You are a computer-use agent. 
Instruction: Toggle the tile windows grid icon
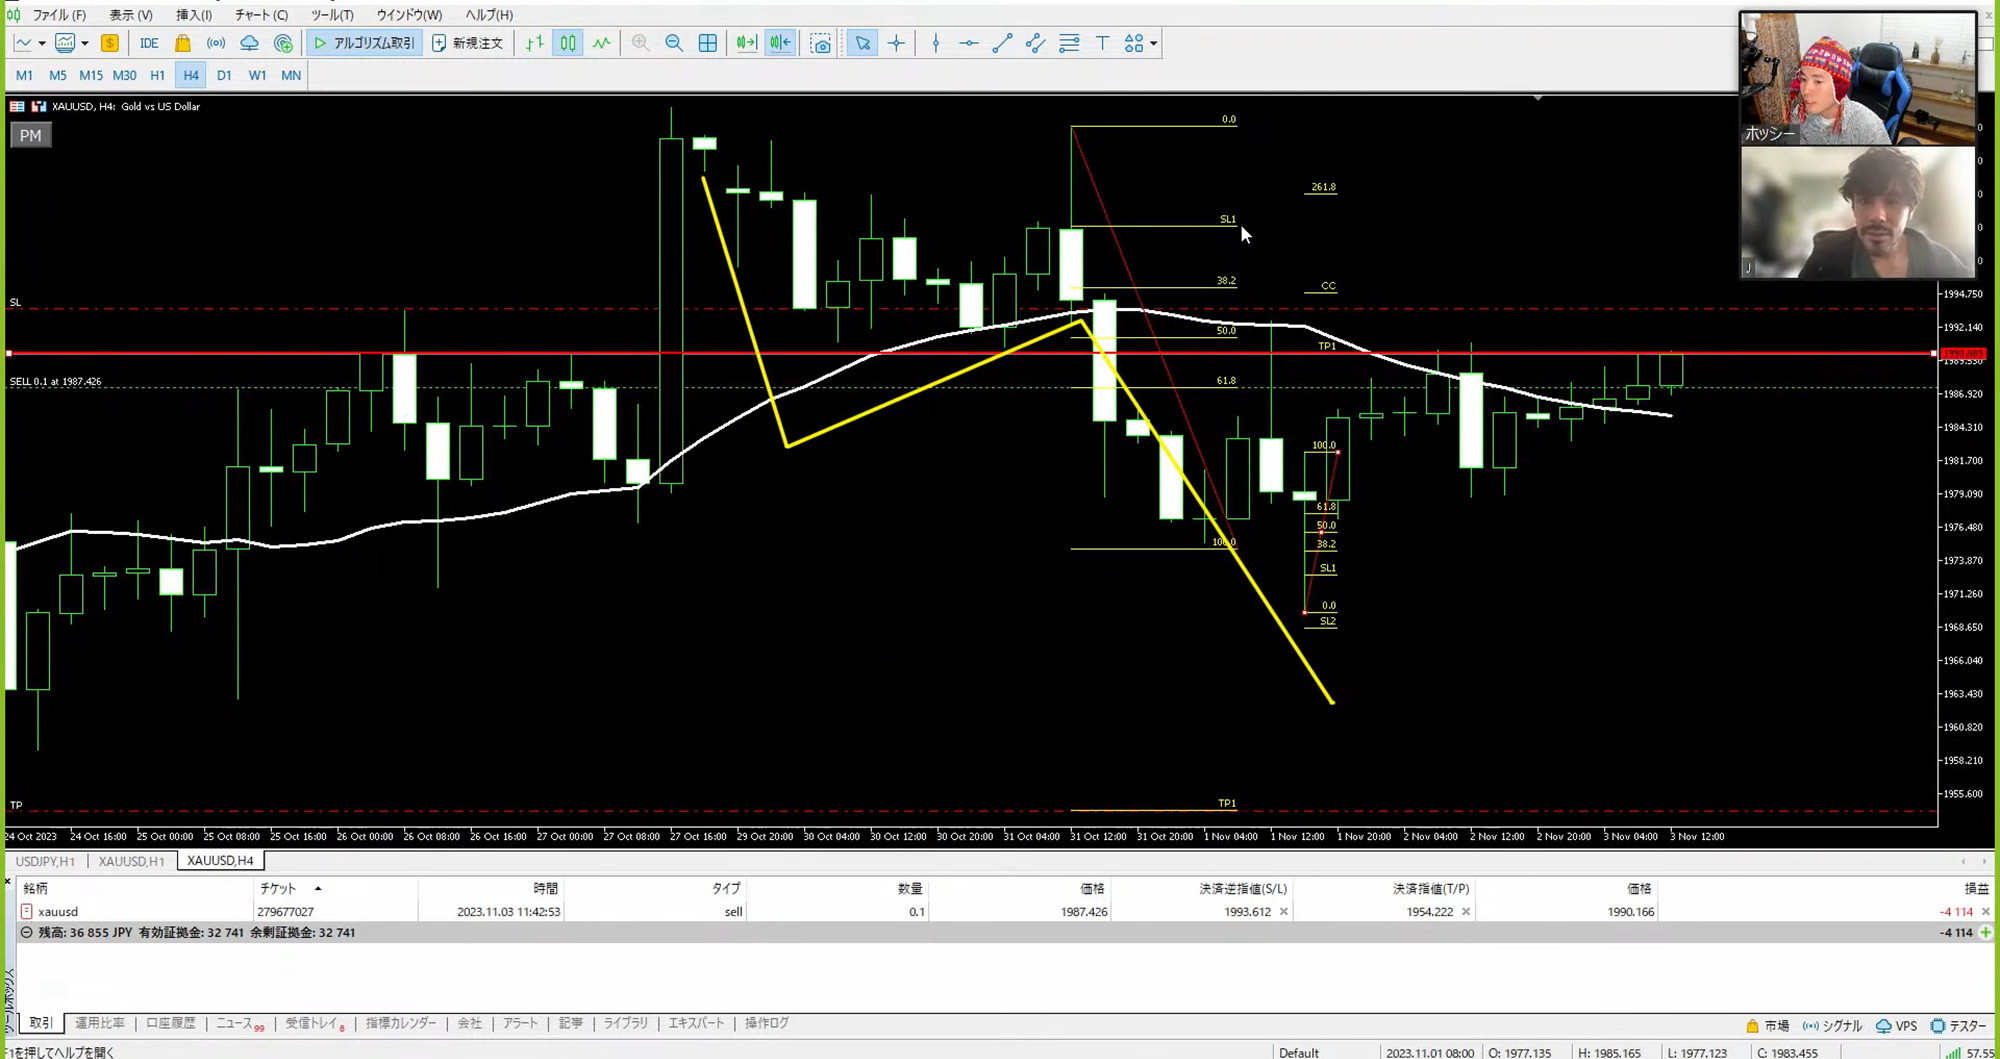click(708, 43)
